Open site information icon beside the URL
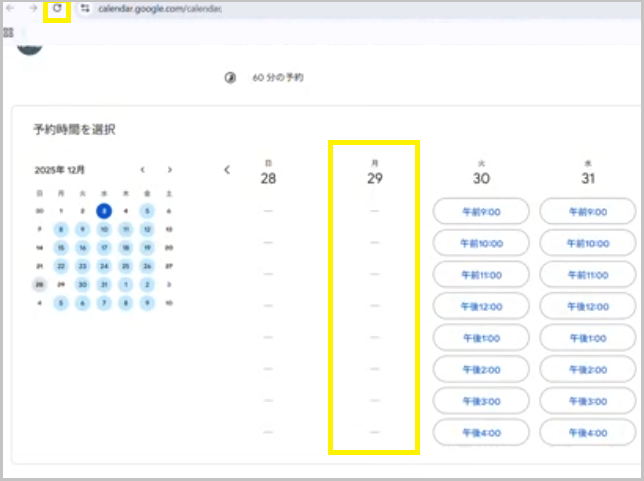The width and height of the screenshot is (644, 481). click(x=85, y=8)
